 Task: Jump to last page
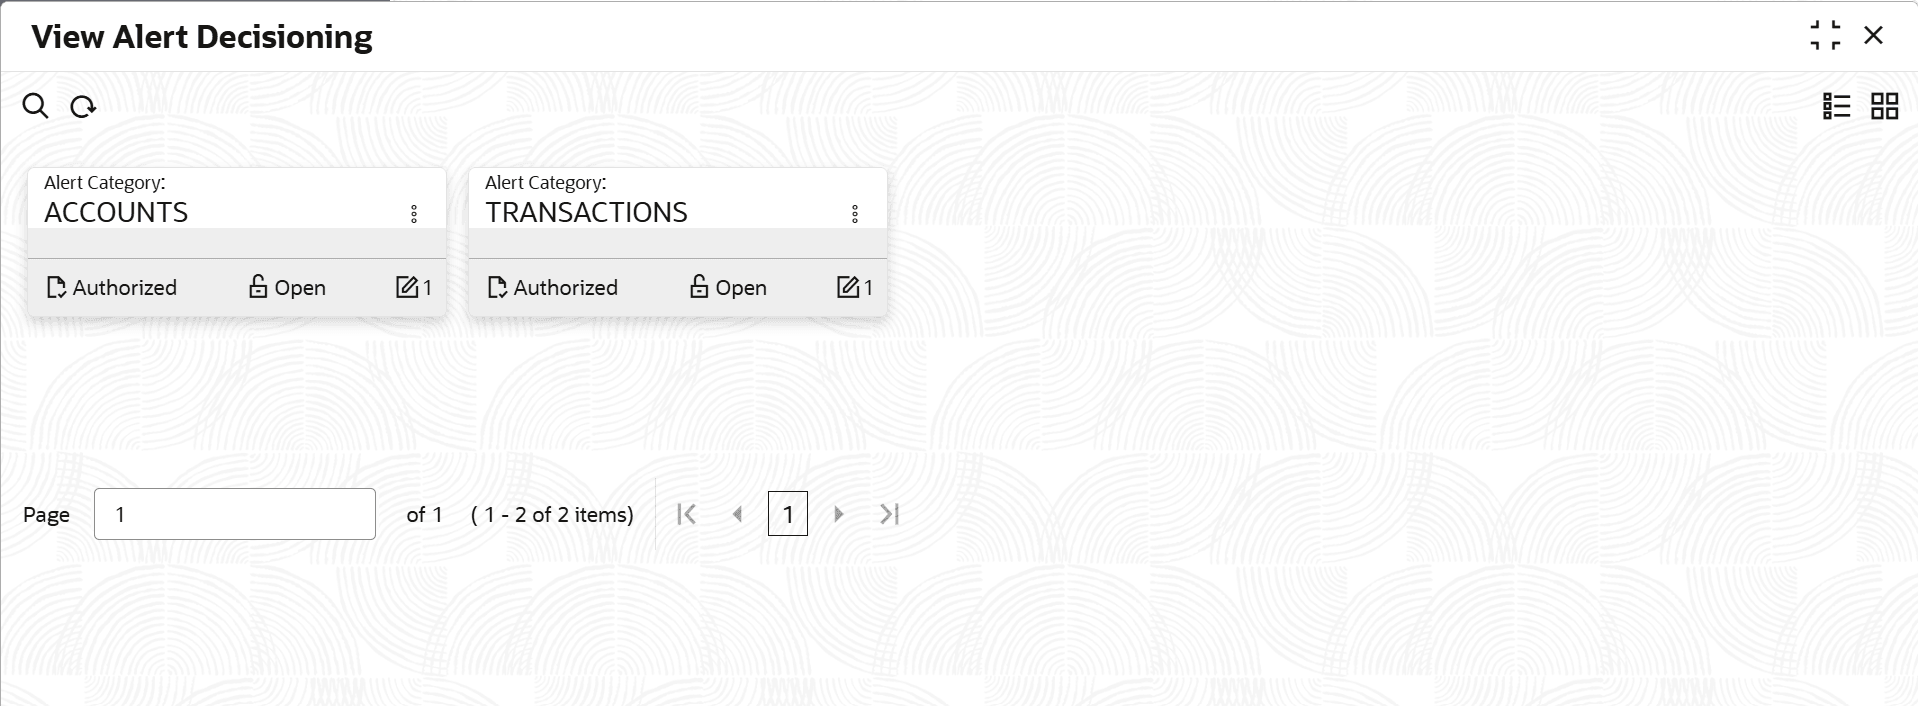889,514
